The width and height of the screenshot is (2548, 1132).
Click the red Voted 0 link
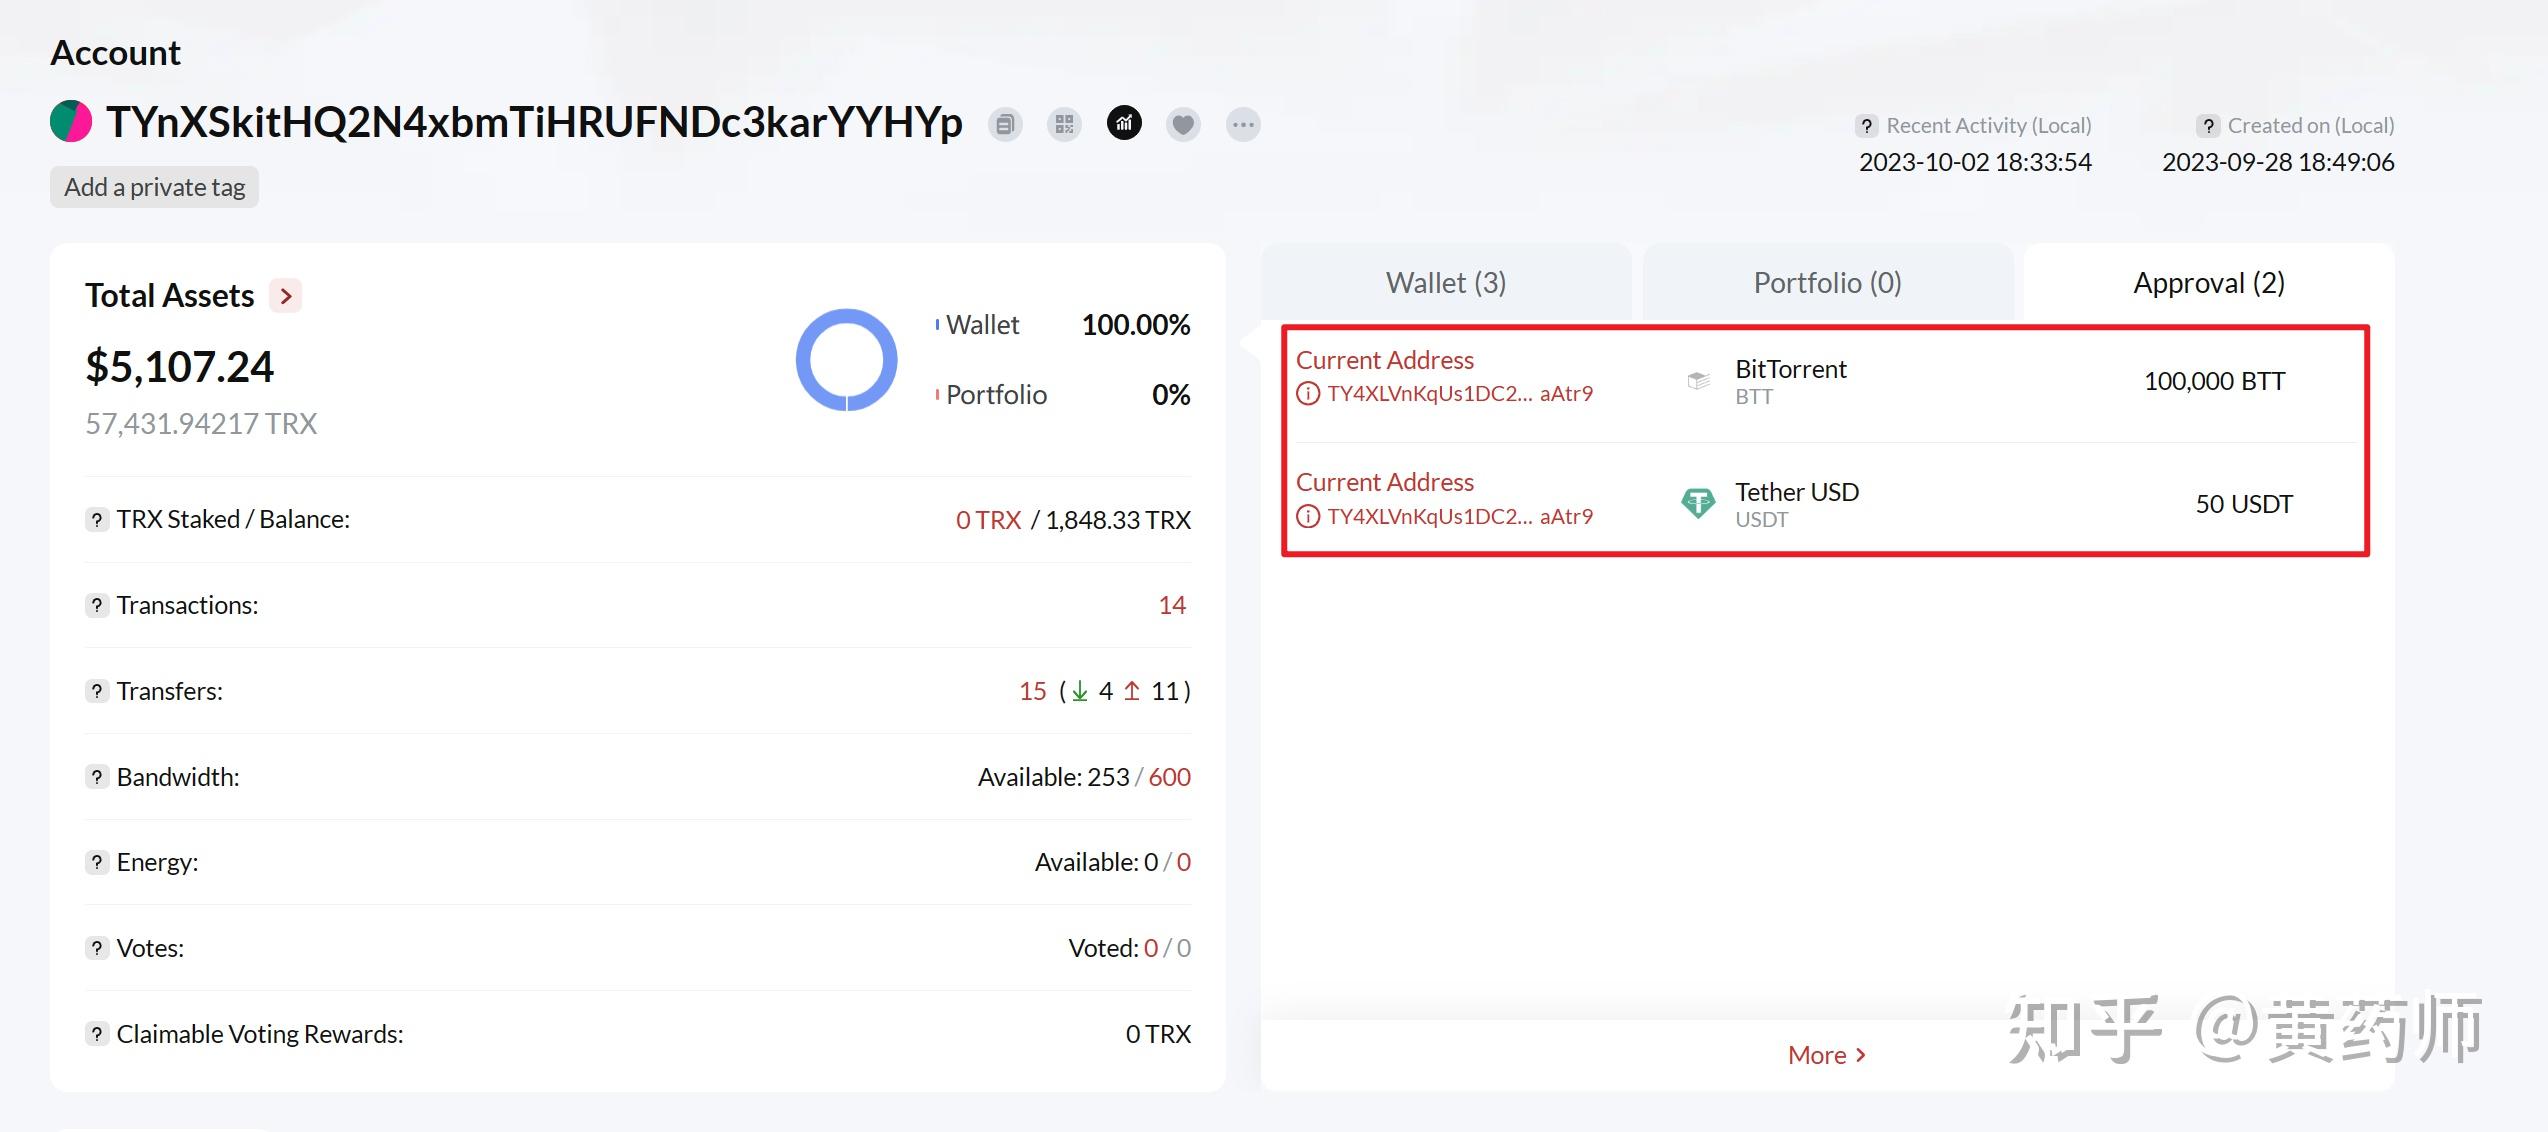[1151, 948]
